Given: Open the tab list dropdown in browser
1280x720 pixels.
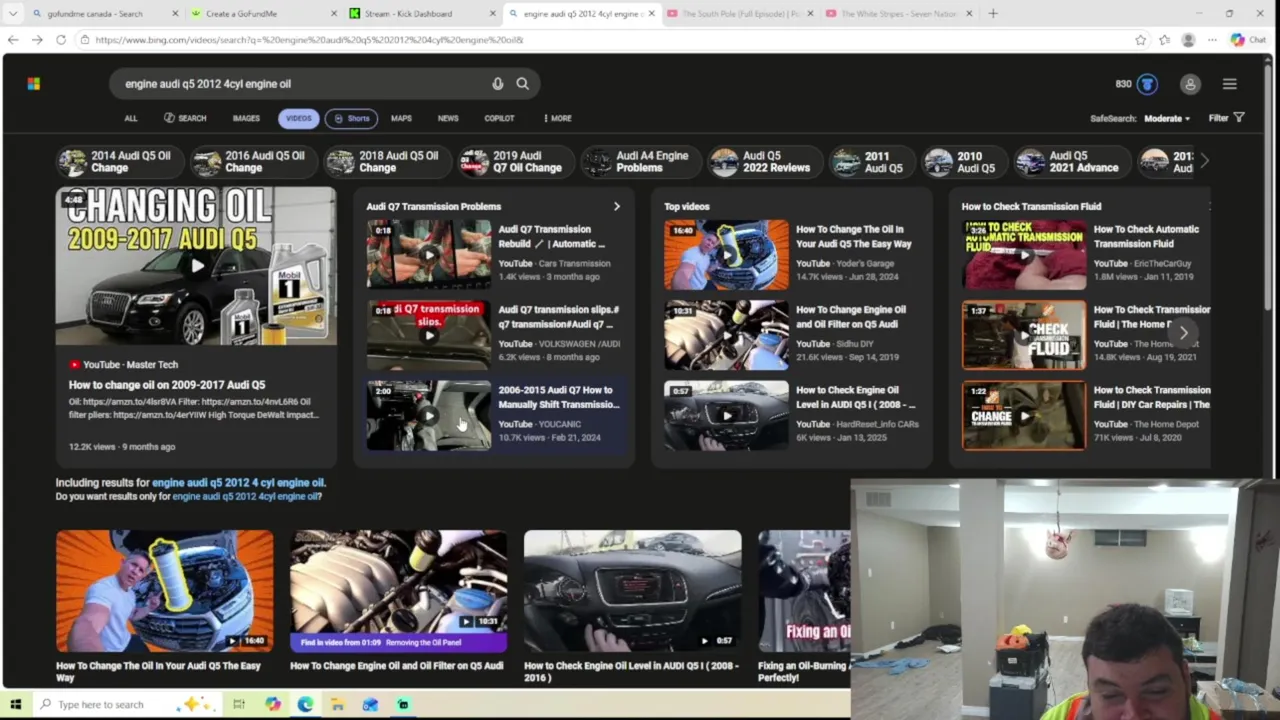Looking at the screenshot, I should click(x=13, y=14).
